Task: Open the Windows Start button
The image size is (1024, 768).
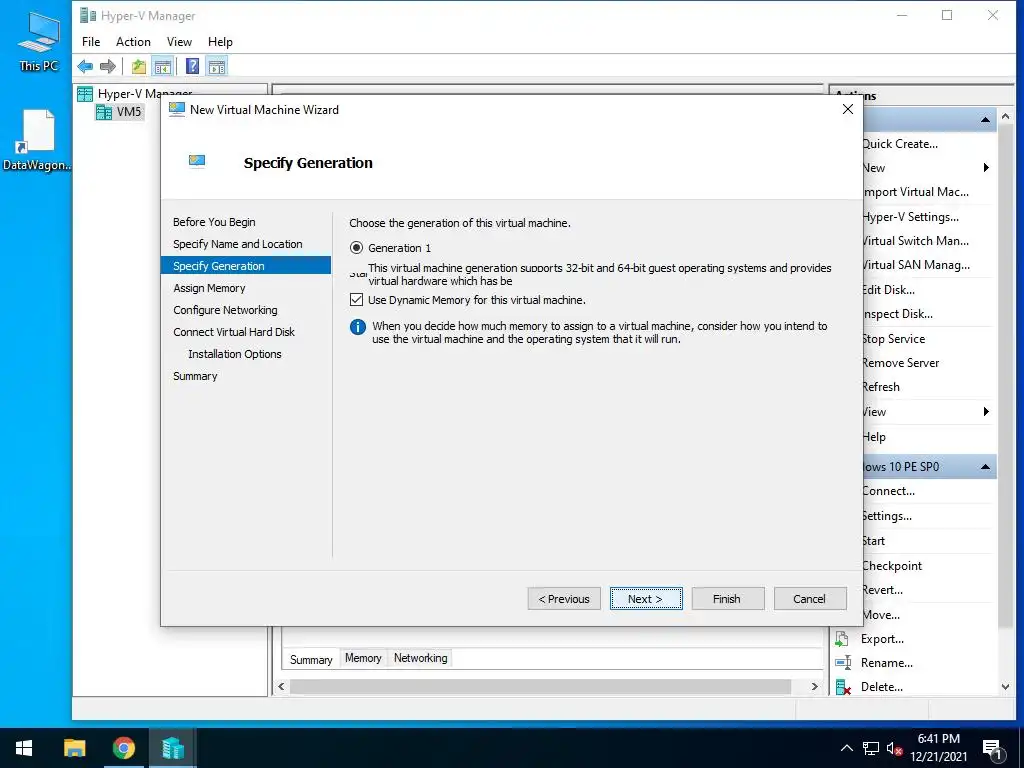Action: (24, 748)
